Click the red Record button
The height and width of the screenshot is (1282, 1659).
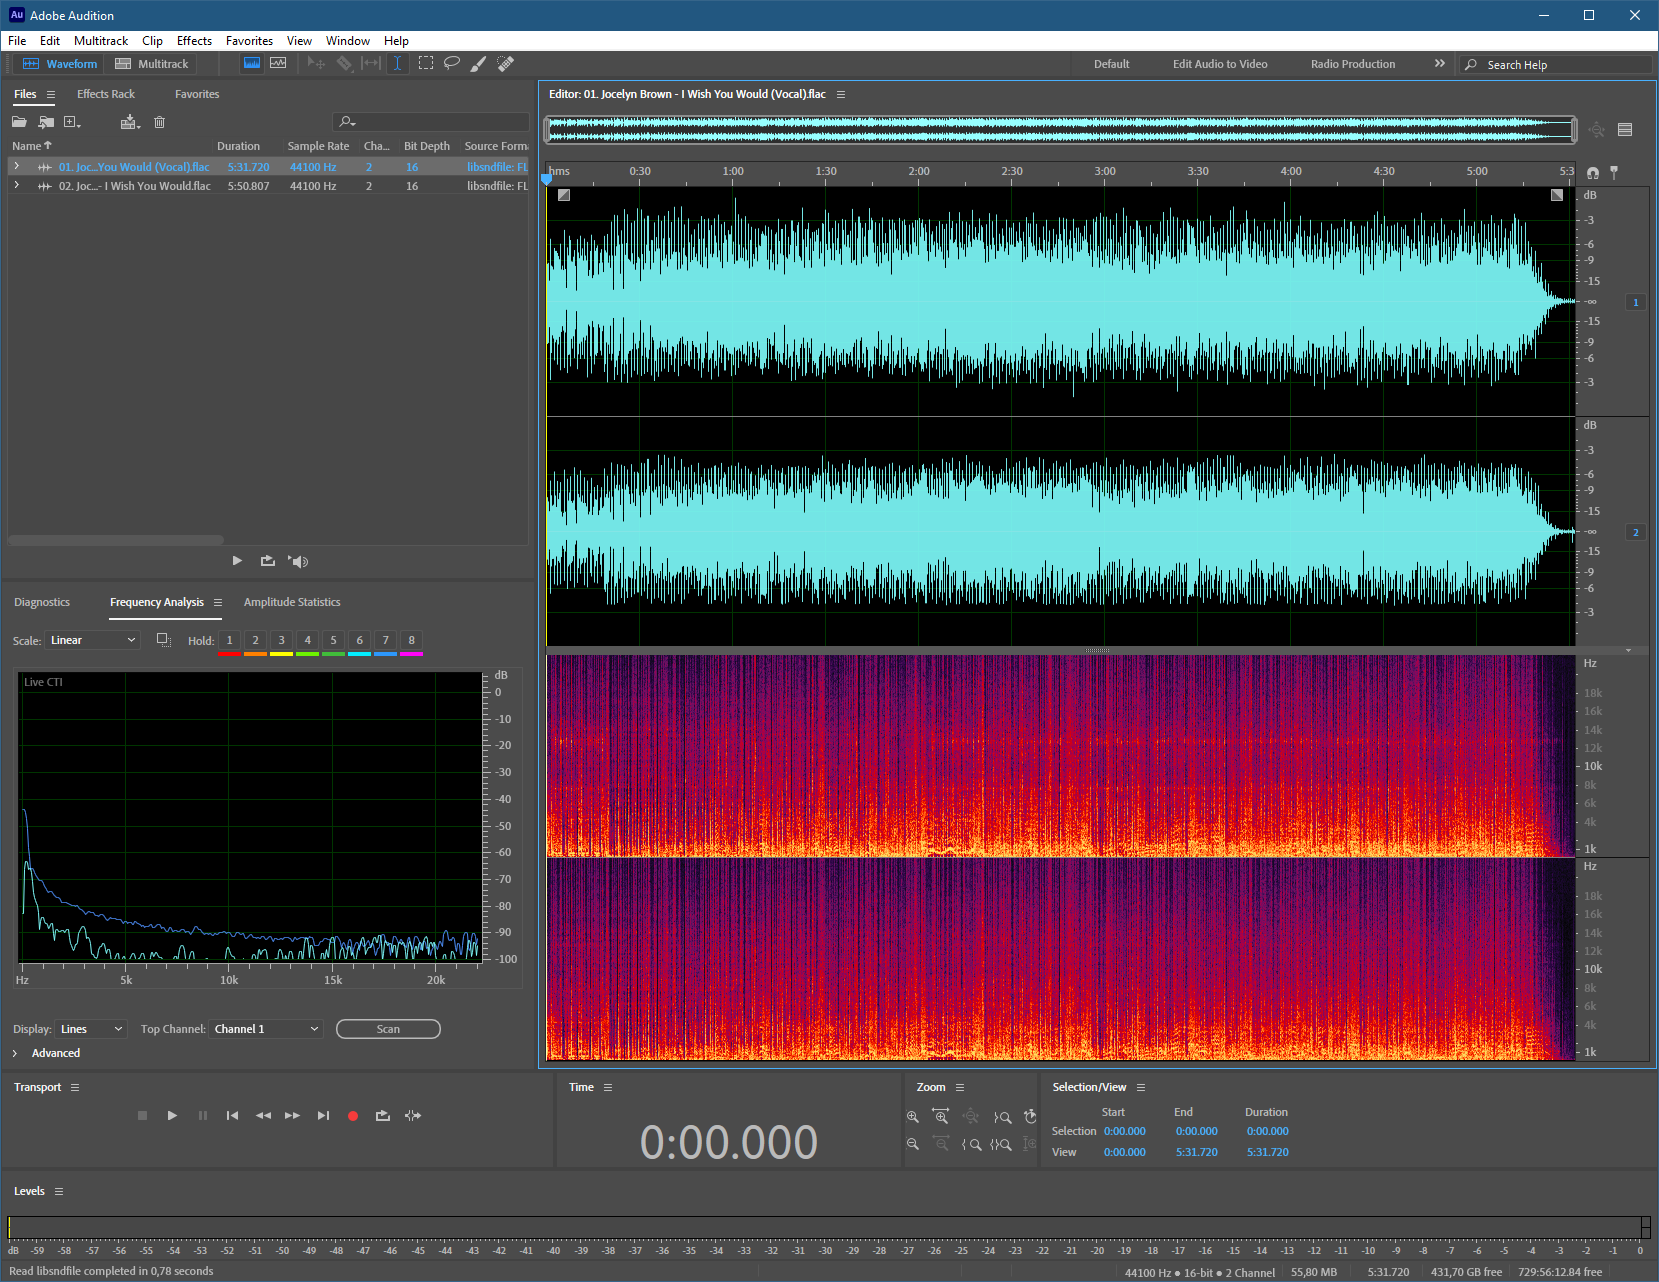(352, 1116)
